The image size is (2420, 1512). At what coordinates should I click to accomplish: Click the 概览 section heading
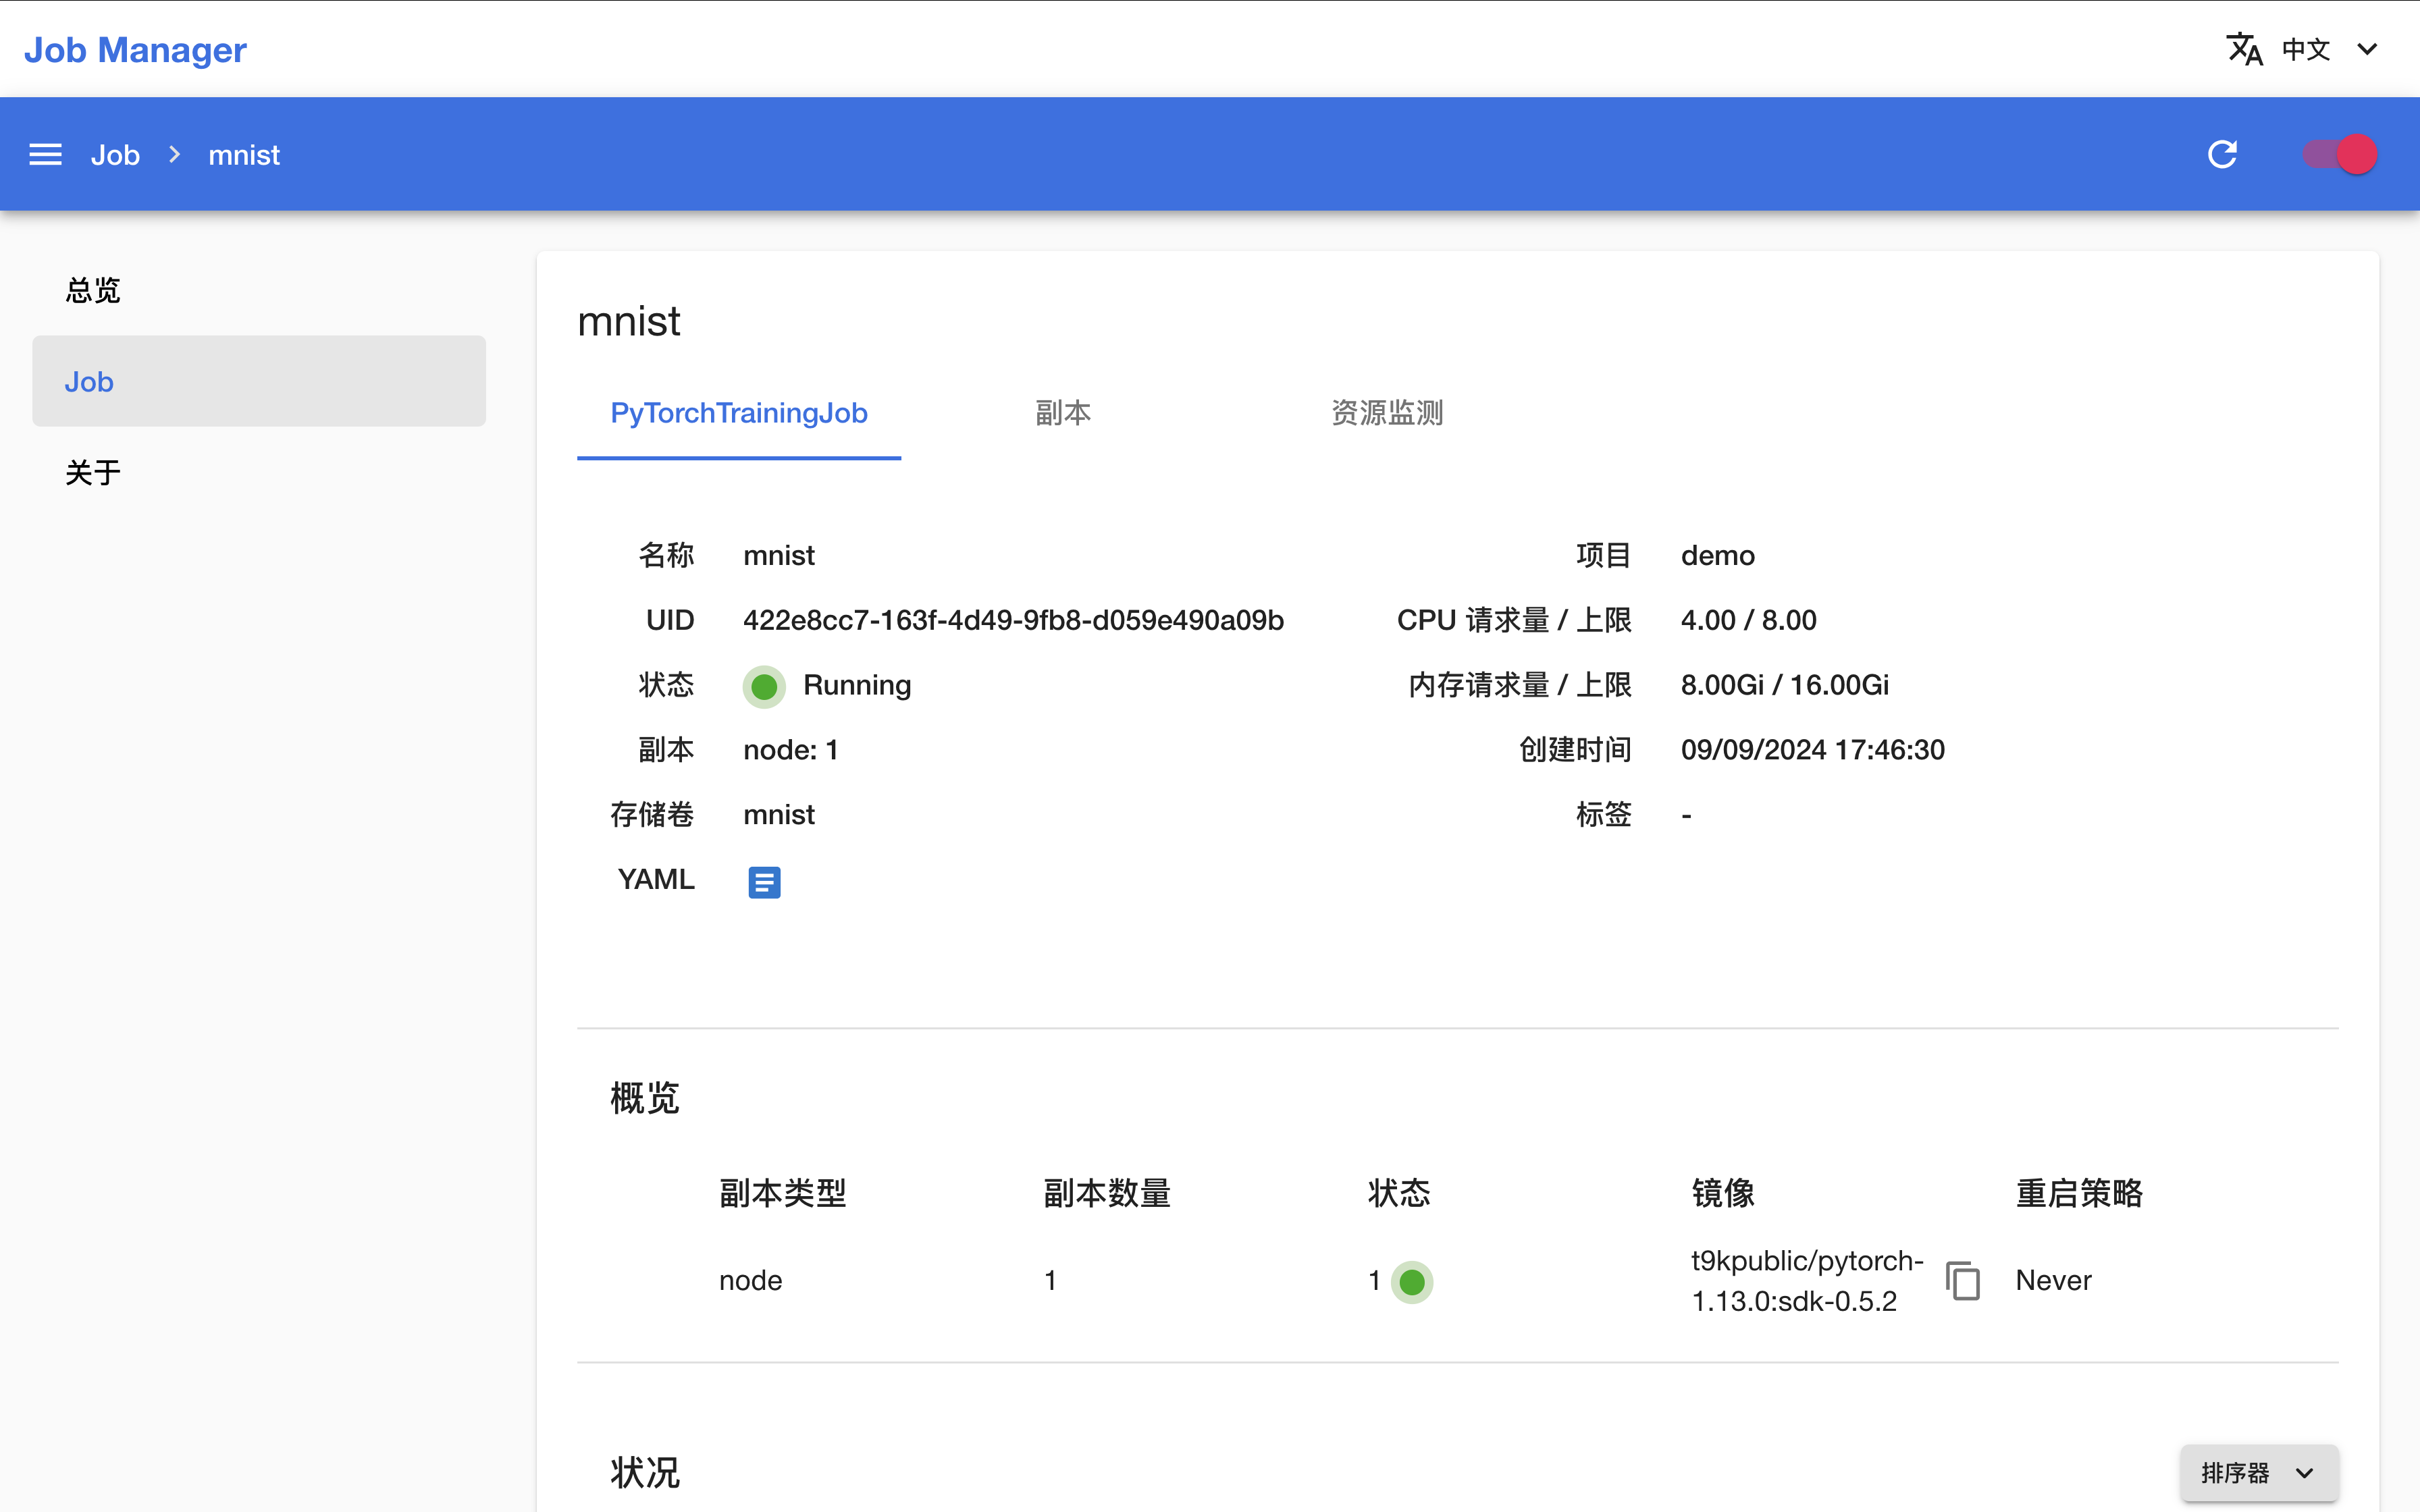(645, 1098)
